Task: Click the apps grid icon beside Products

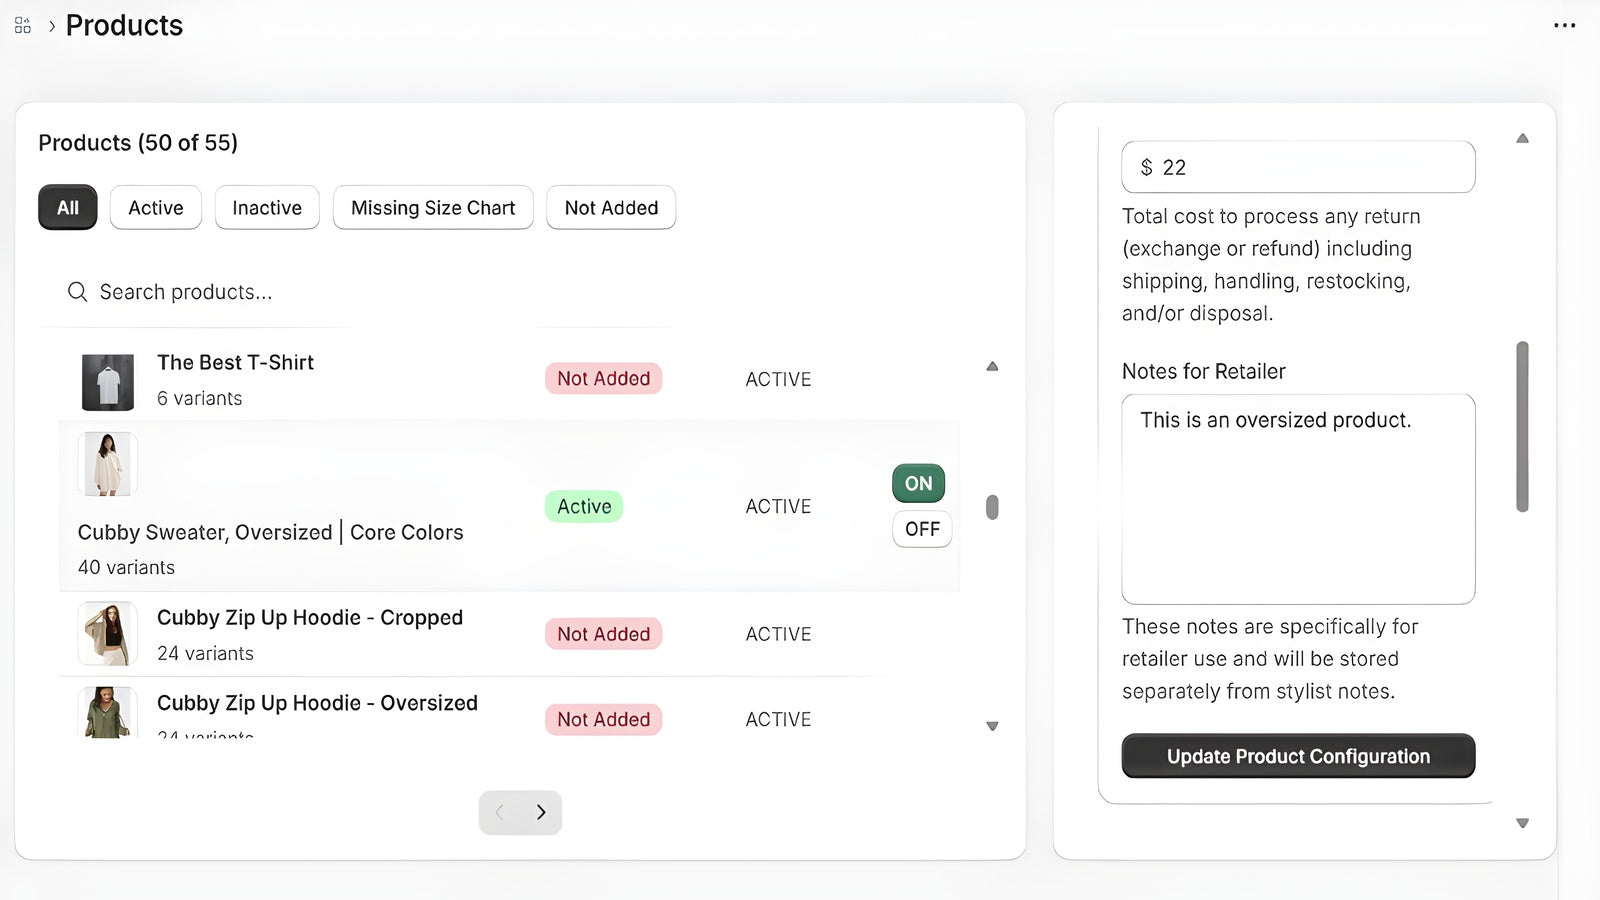Action: coord(23,26)
